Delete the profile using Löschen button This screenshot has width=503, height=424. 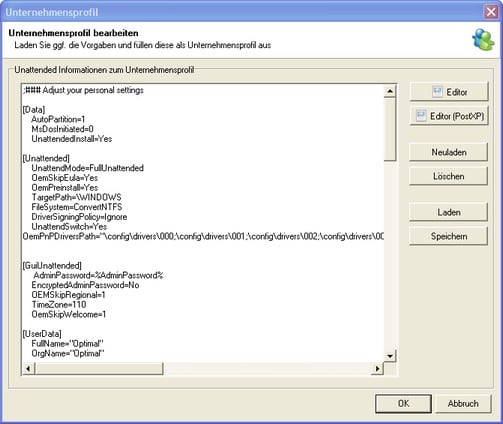449,176
